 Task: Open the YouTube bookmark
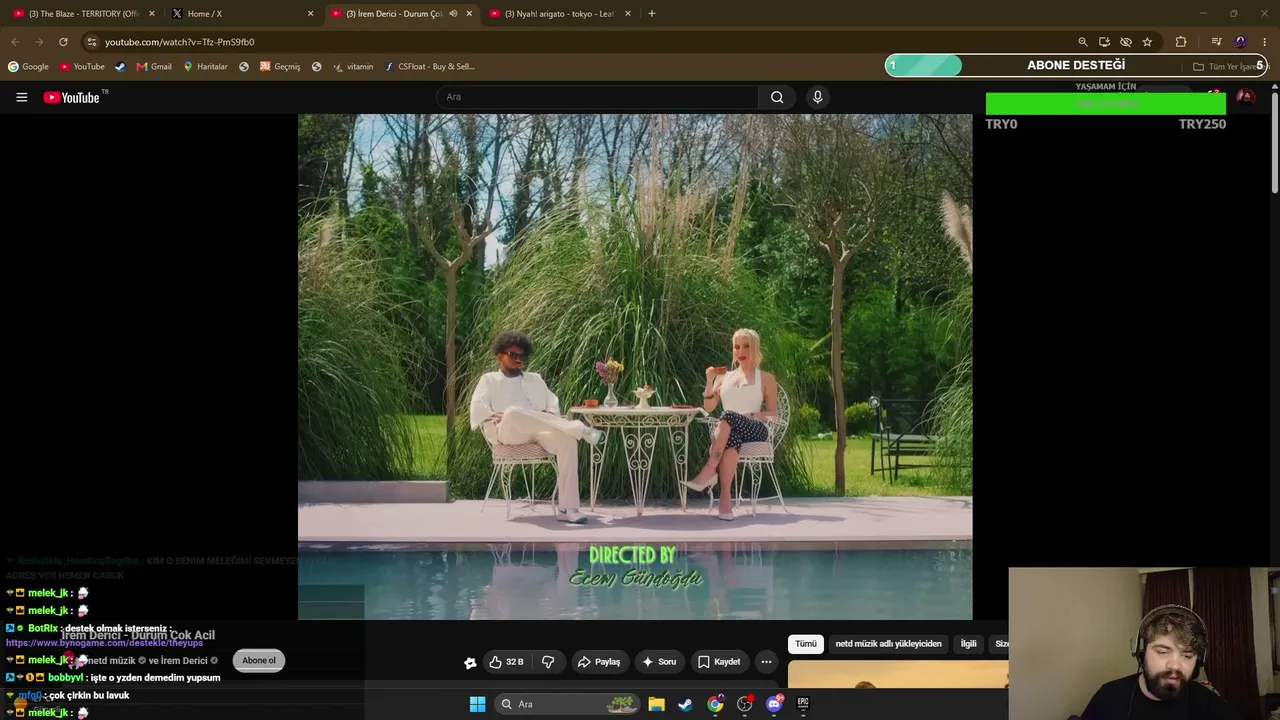pos(82,67)
